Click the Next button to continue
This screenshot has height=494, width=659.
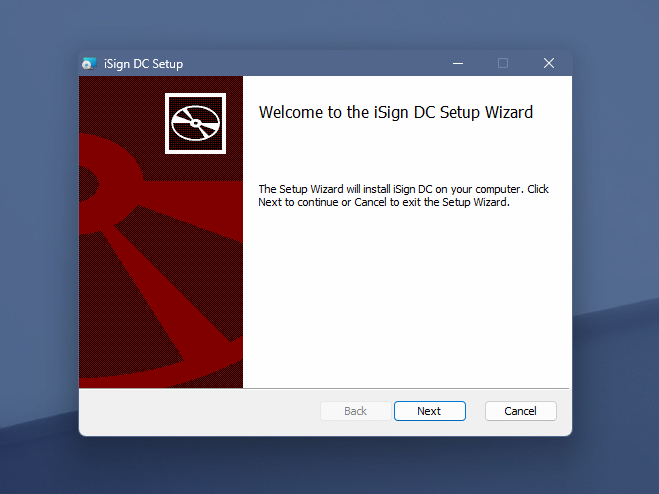tap(430, 411)
